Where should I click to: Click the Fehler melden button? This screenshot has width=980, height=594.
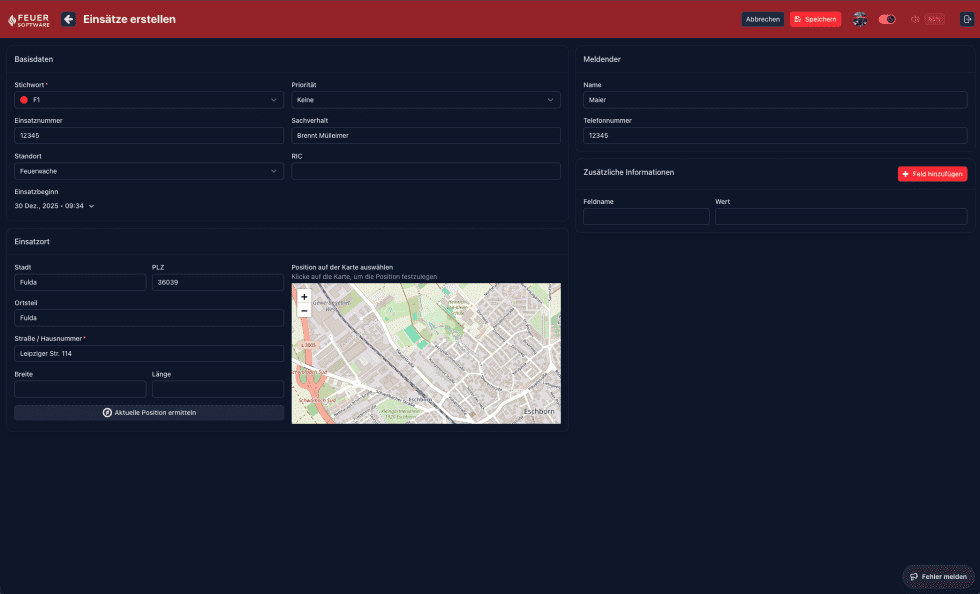938,576
